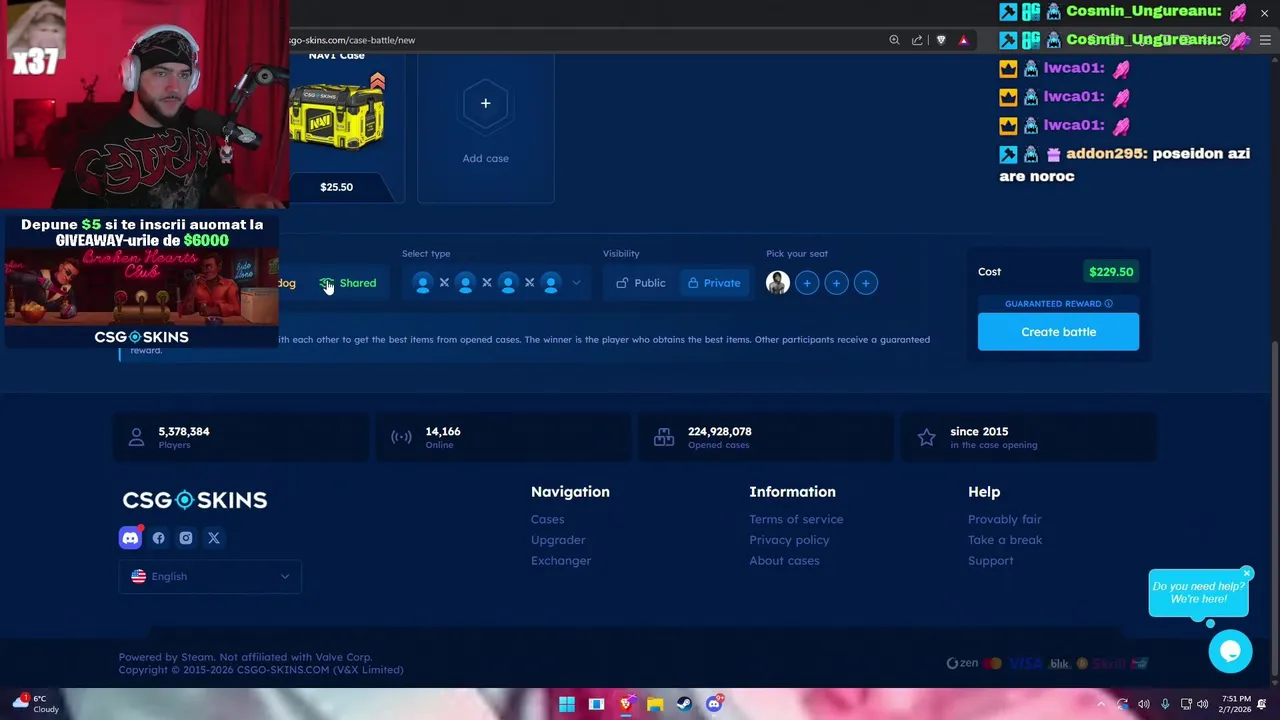Click the browser address bar URL

[352, 40]
